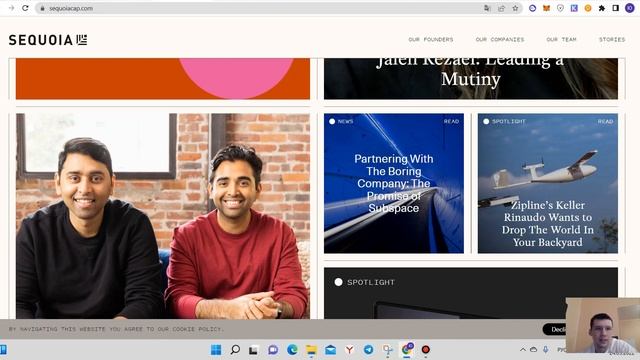Expand hidden system tray icons
This screenshot has height=360, width=640.
point(523,350)
